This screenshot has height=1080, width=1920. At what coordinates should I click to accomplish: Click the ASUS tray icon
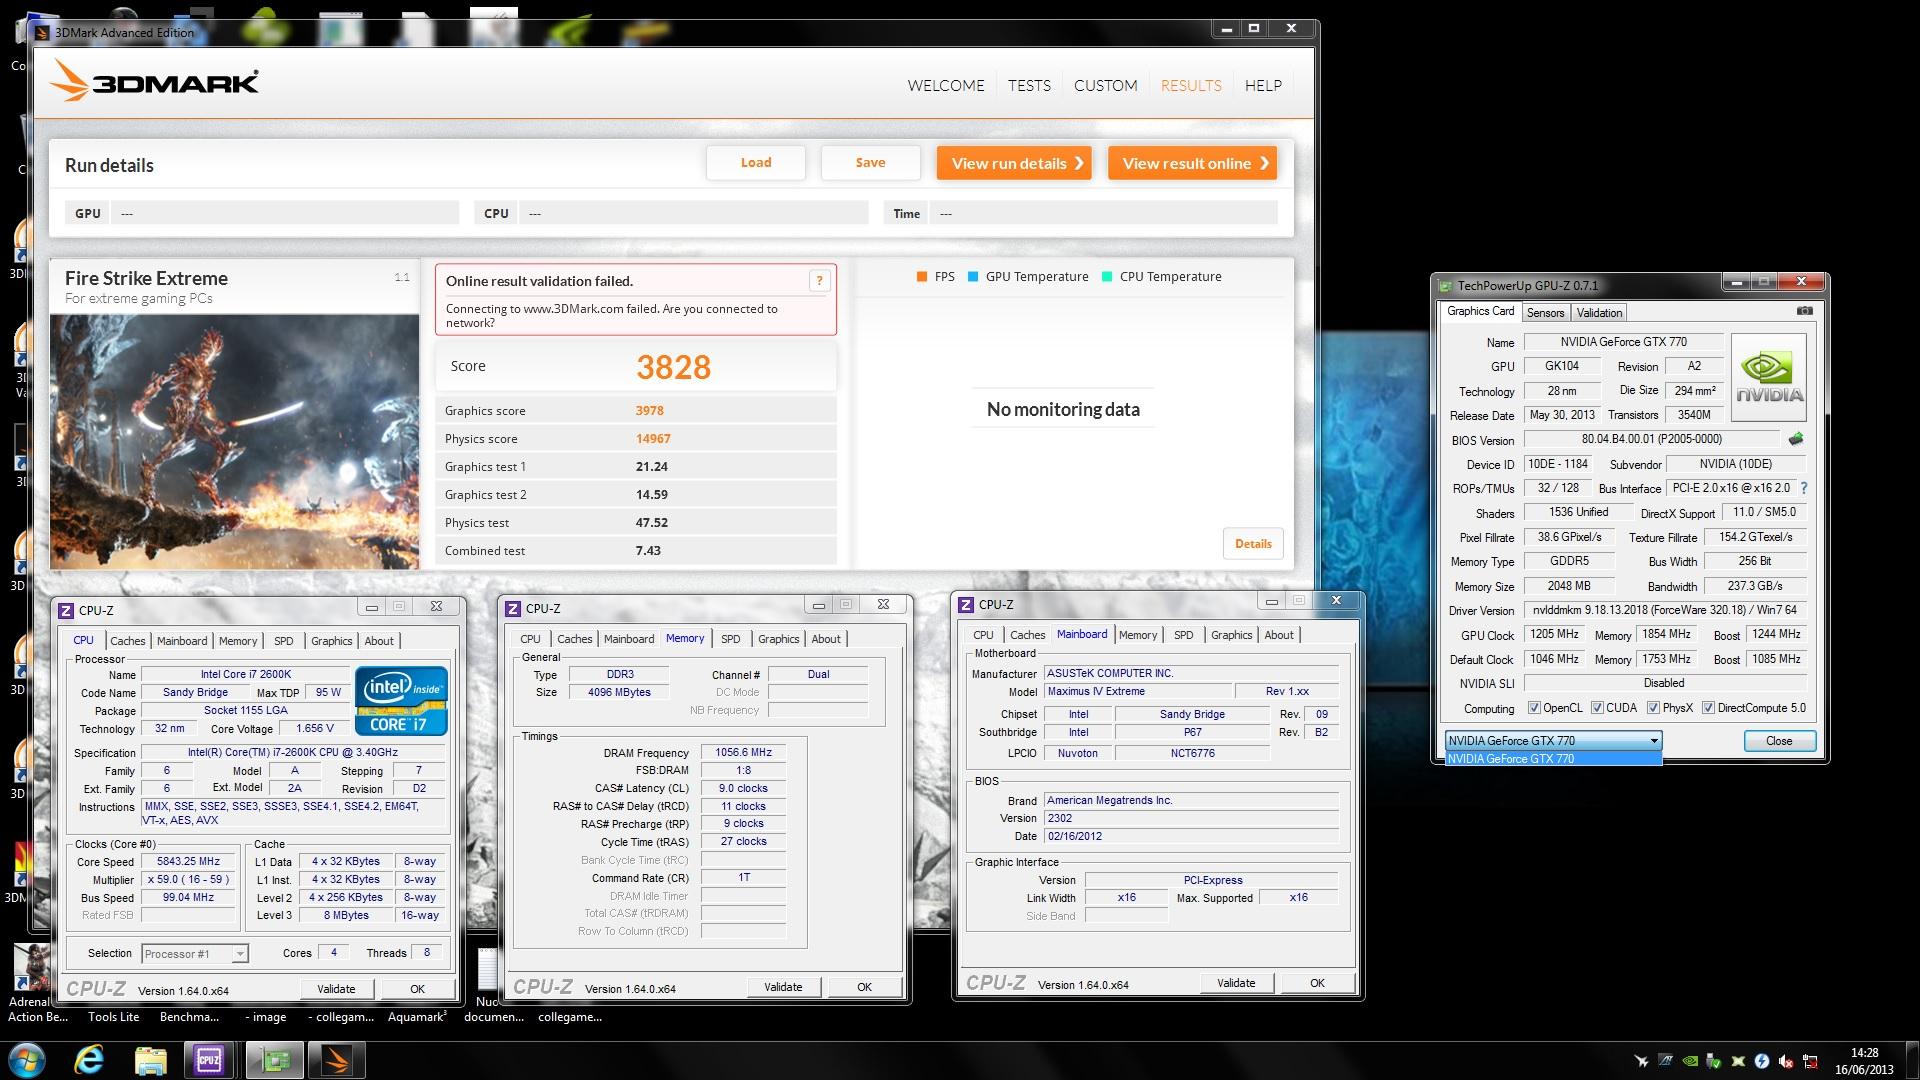[x=1666, y=1061]
